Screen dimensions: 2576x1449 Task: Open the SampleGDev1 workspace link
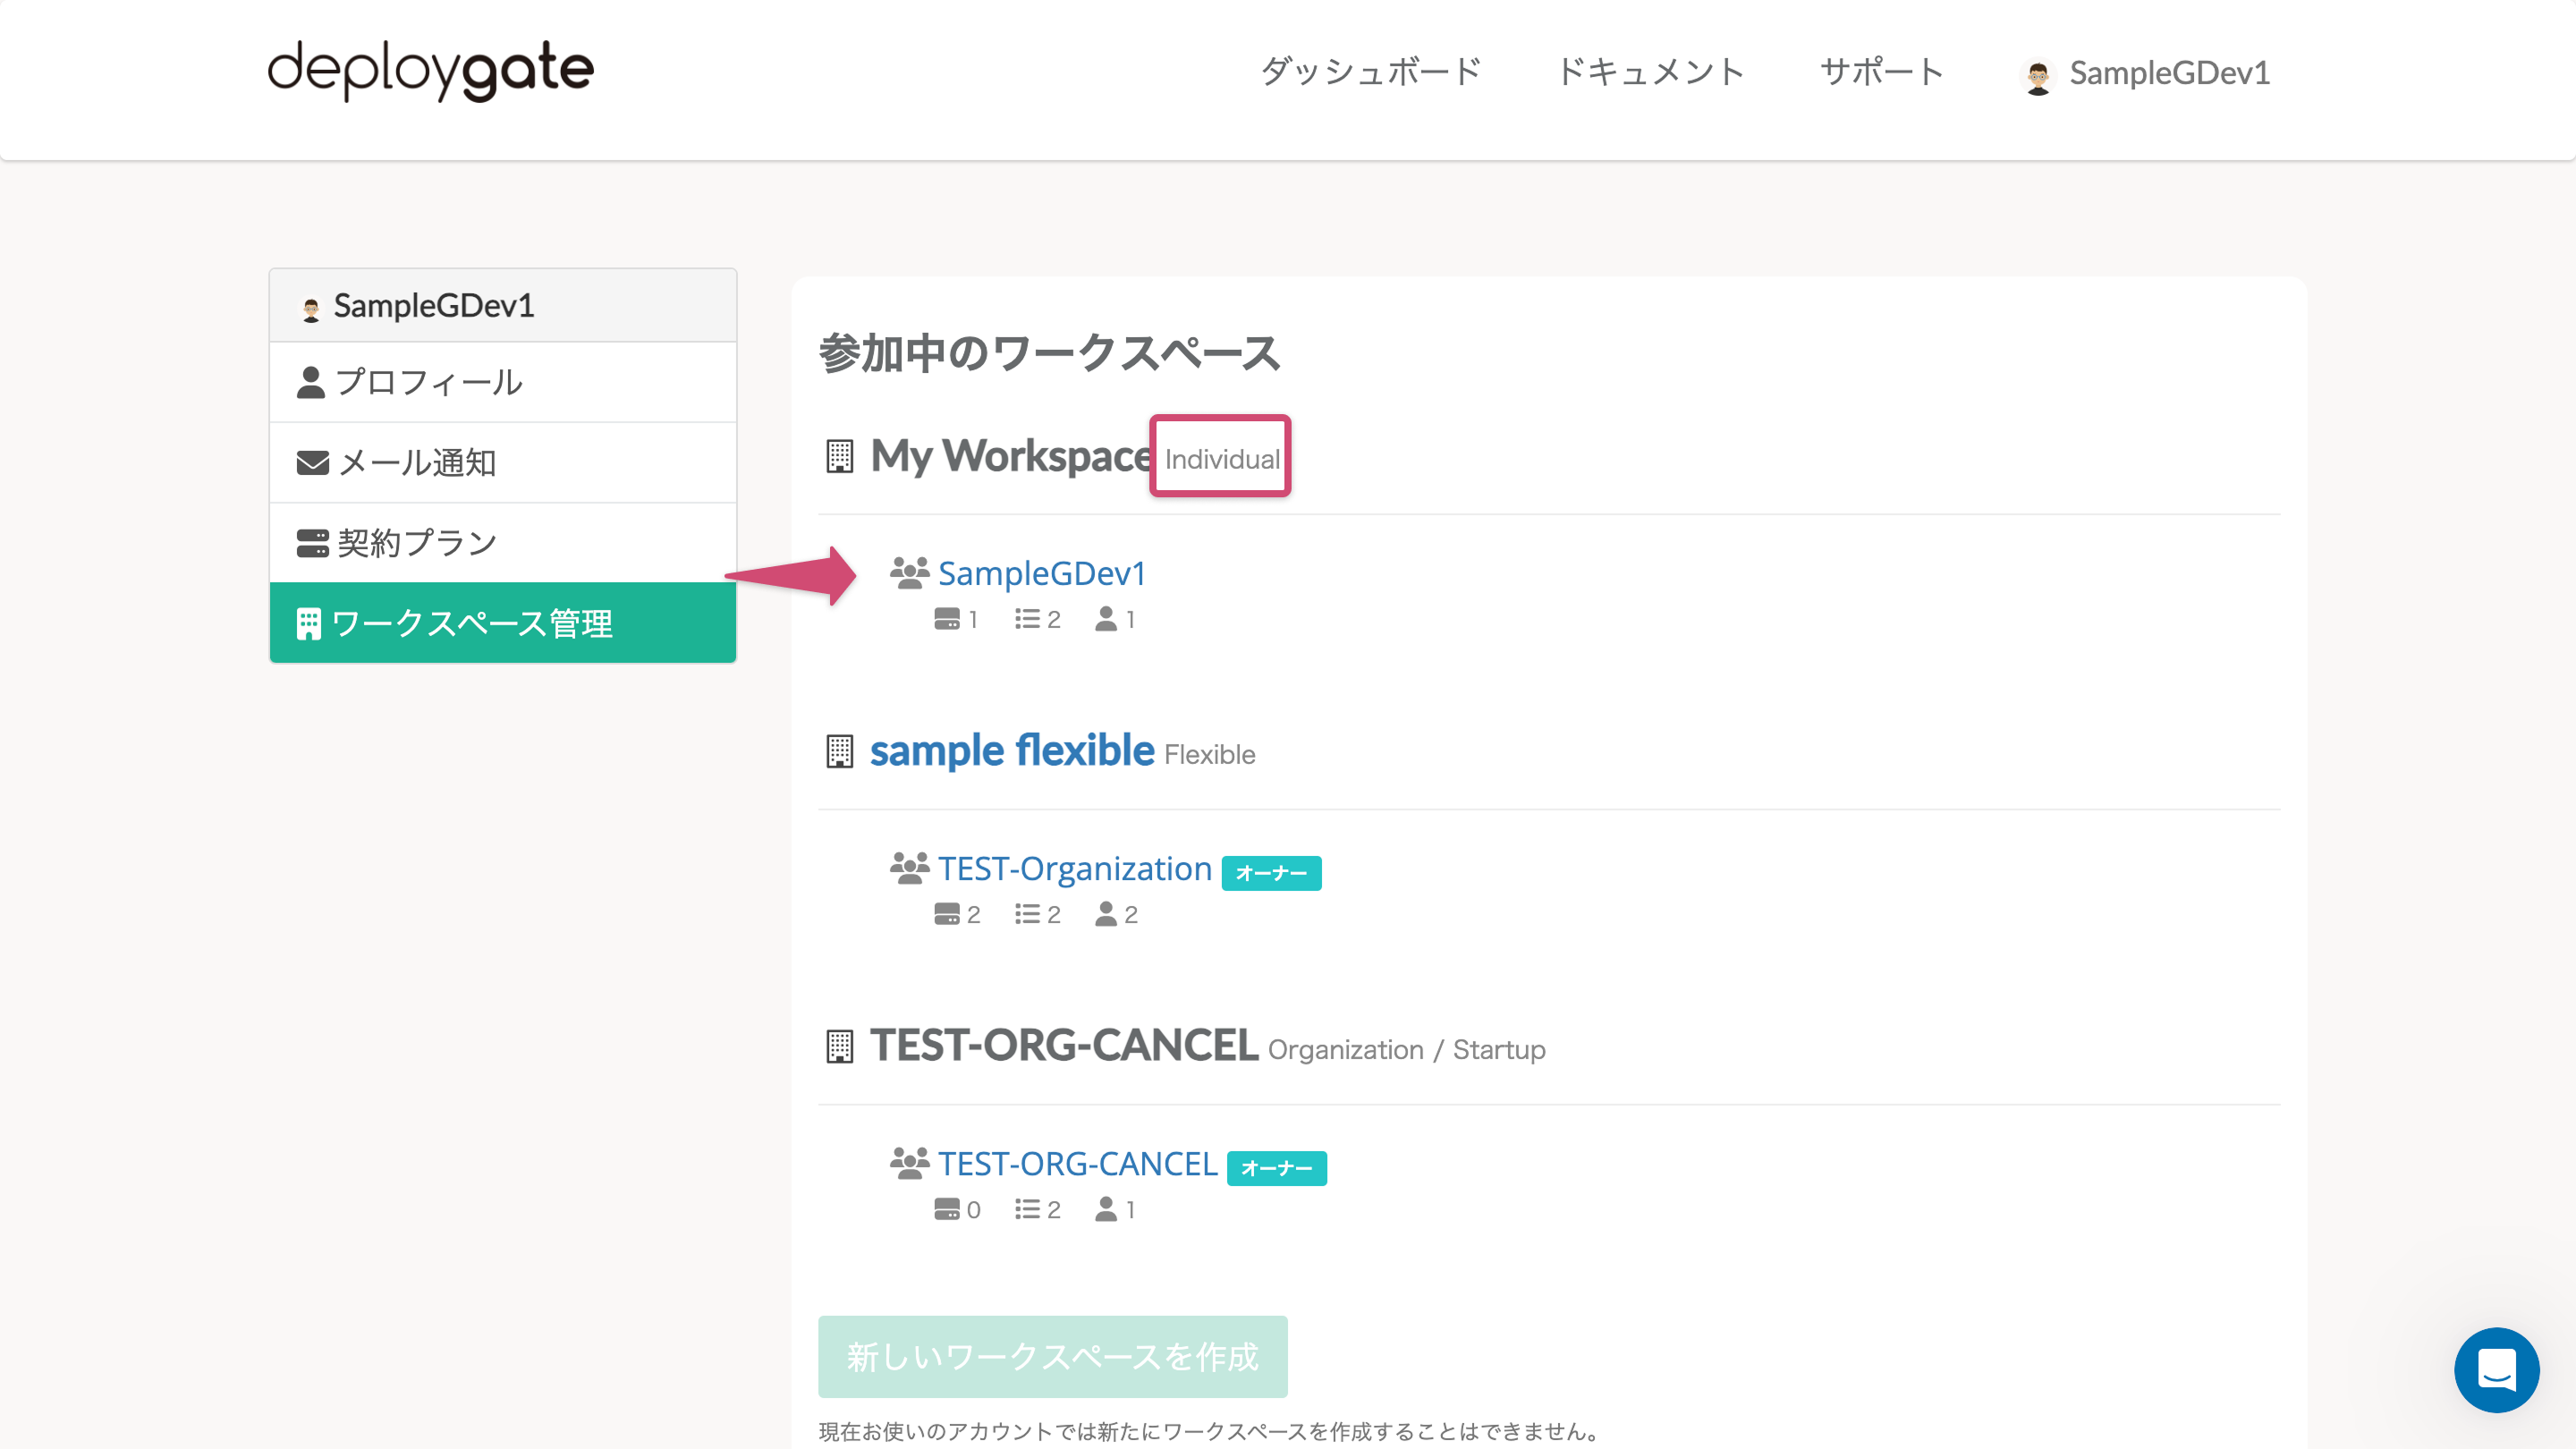pos(1042,573)
